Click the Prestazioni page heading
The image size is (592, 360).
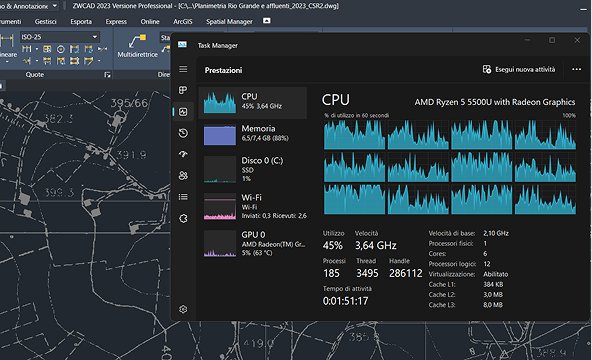point(223,70)
